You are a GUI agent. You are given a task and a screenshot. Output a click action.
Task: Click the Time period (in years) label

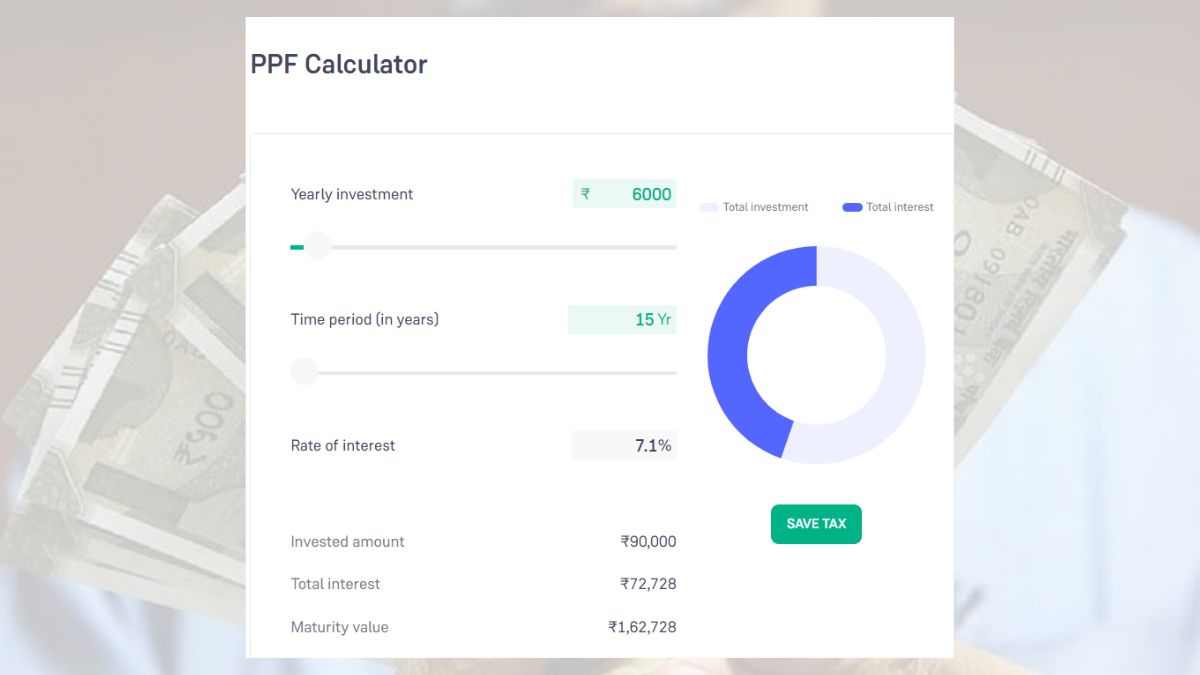[x=365, y=320]
